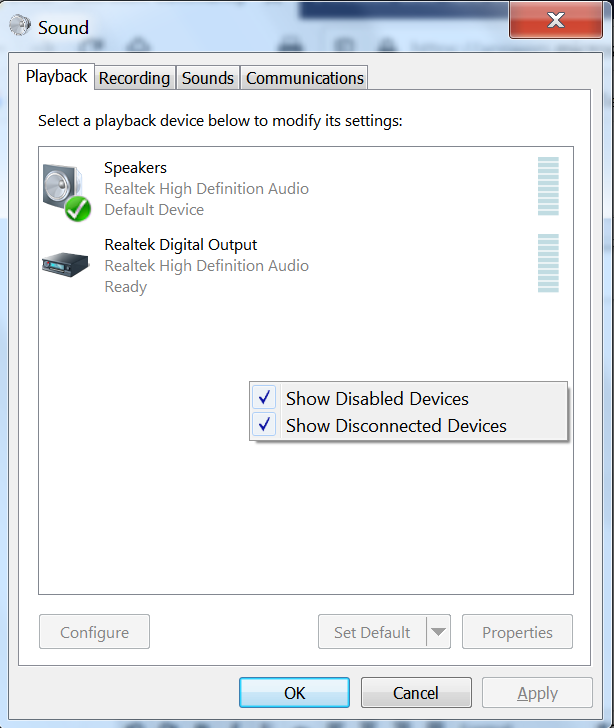
Task: Click the green default-device checkmark badge
Action: [78, 208]
